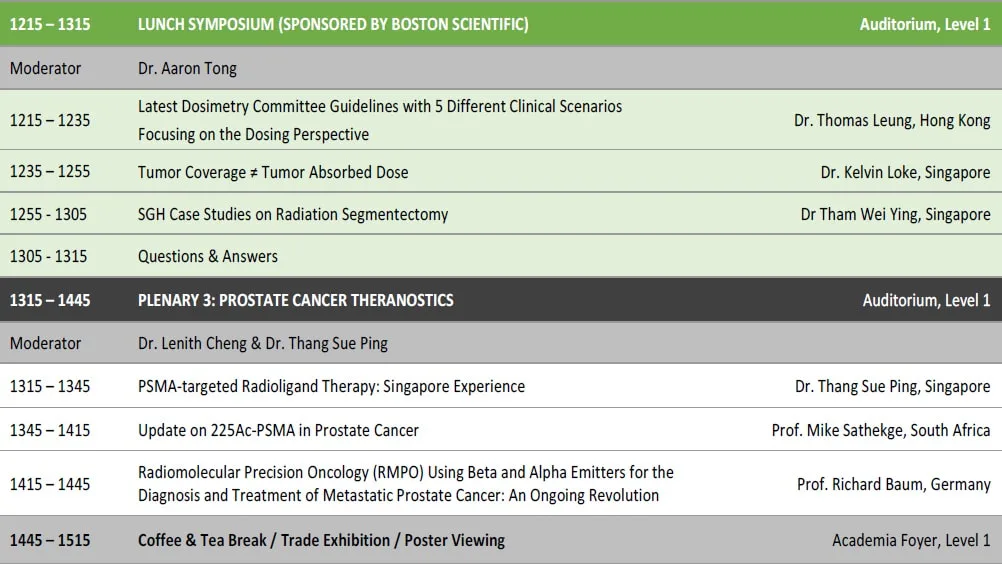The height and width of the screenshot is (564, 1002).
Task: Click speaker Prof. Mike Sathekge, South Africa
Action: point(881,431)
